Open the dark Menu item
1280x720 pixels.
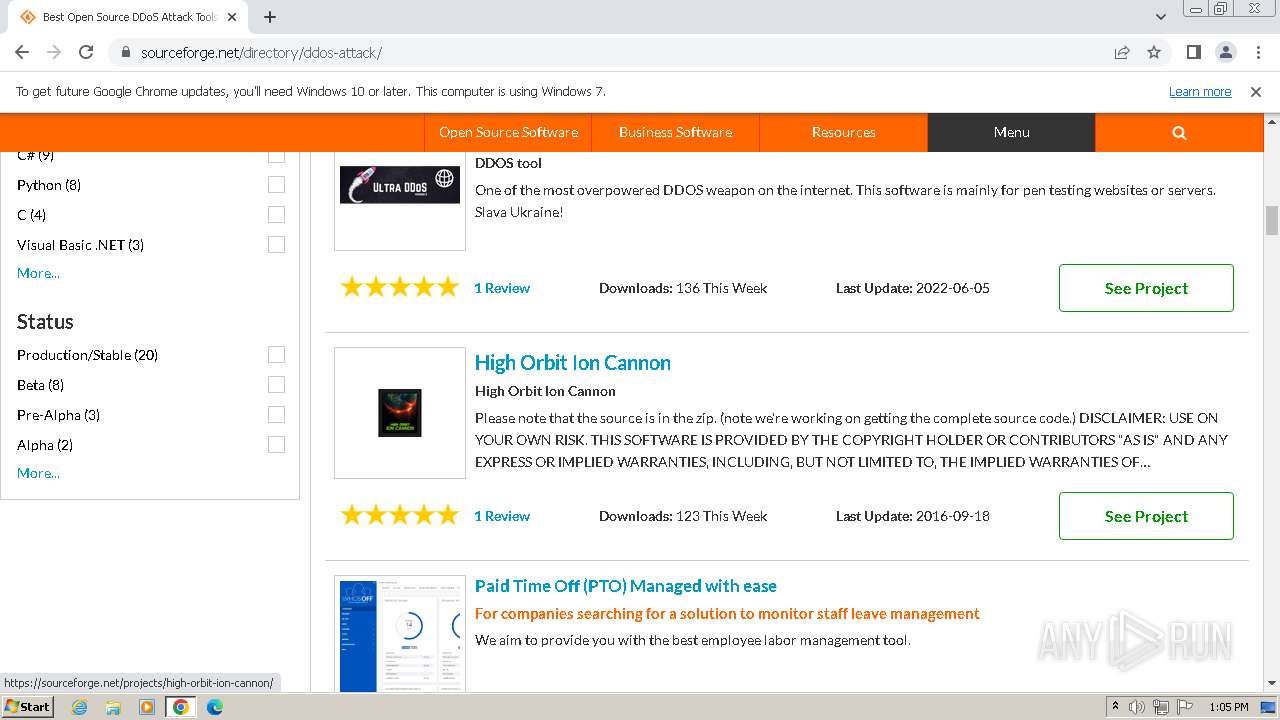(1011, 132)
